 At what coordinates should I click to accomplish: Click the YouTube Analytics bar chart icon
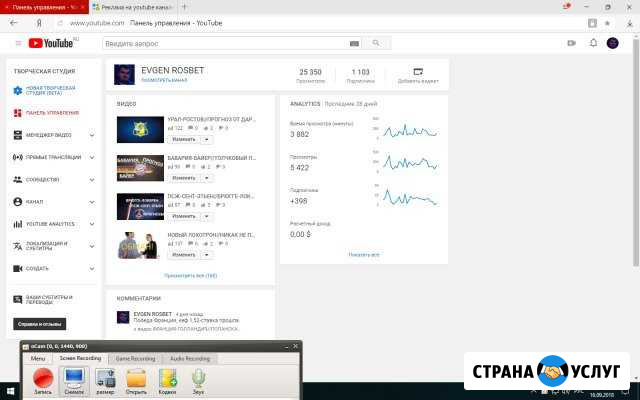(18, 224)
